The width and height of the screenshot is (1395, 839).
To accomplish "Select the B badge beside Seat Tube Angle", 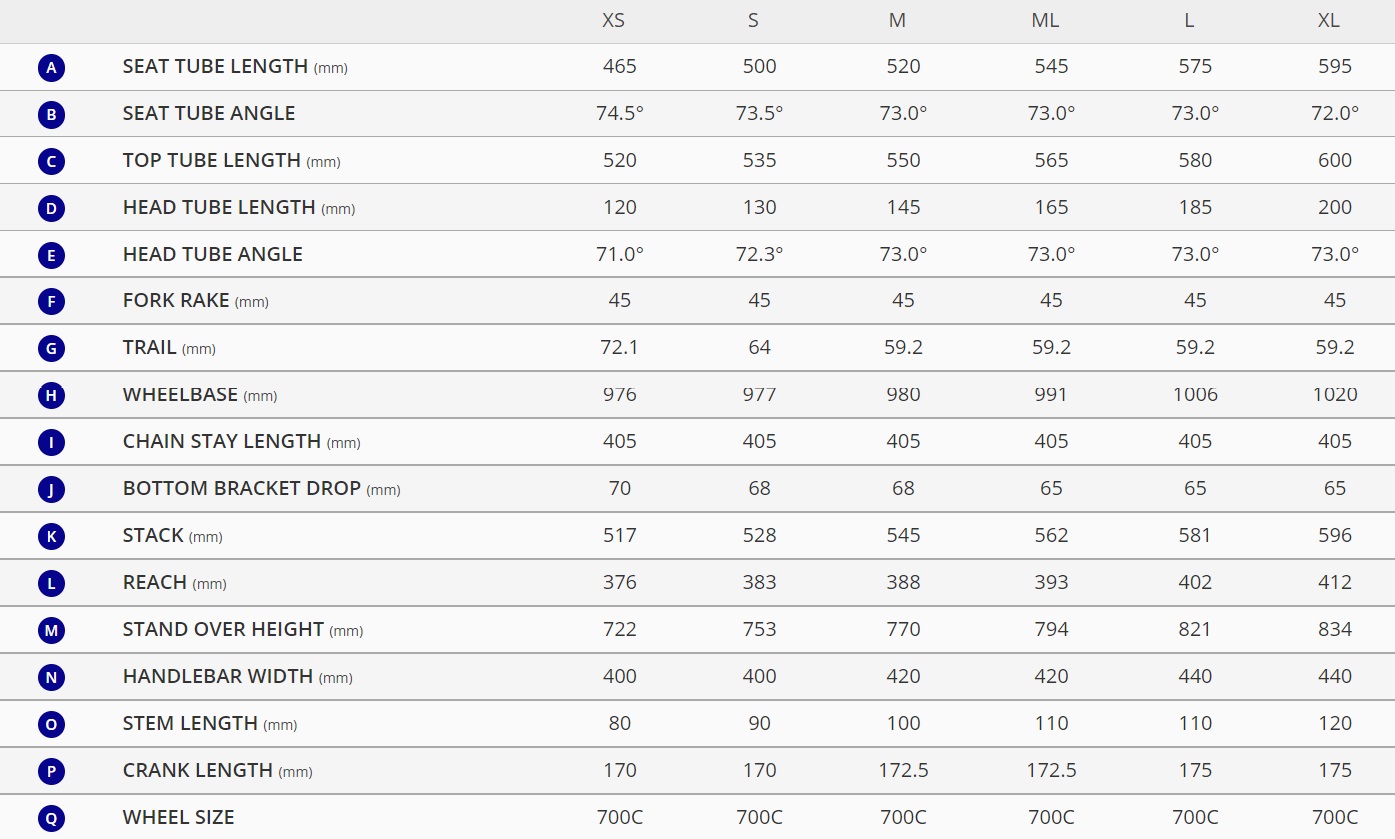I will click(x=51, y=115).
